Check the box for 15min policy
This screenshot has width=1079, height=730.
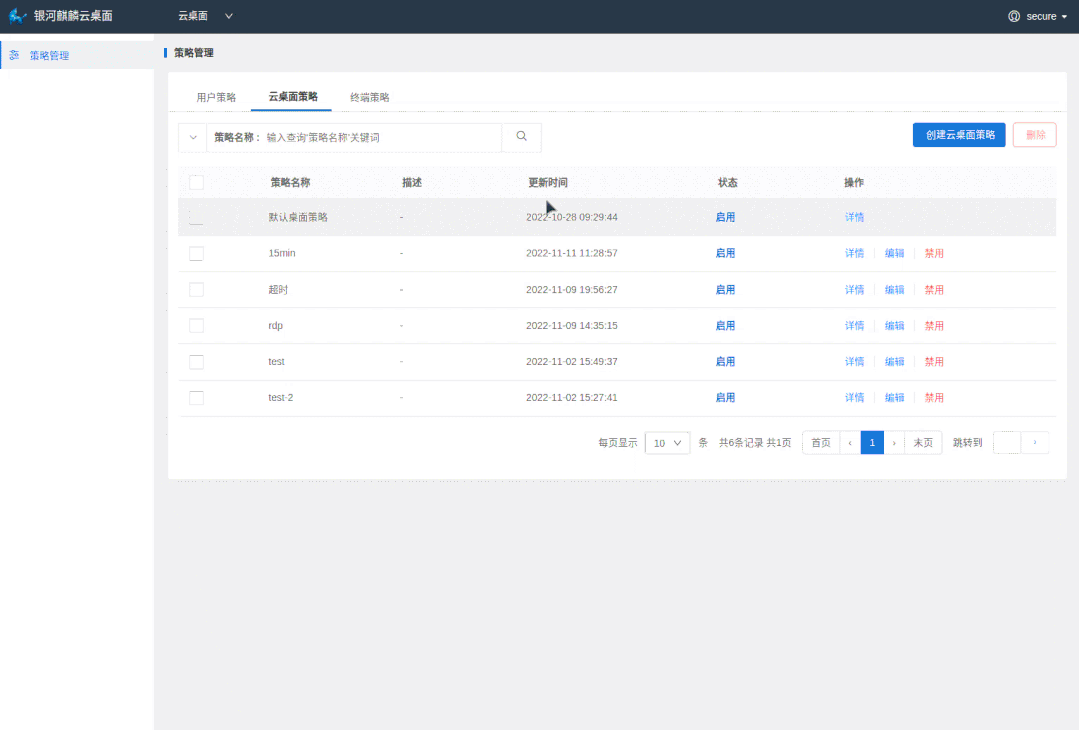197,253
